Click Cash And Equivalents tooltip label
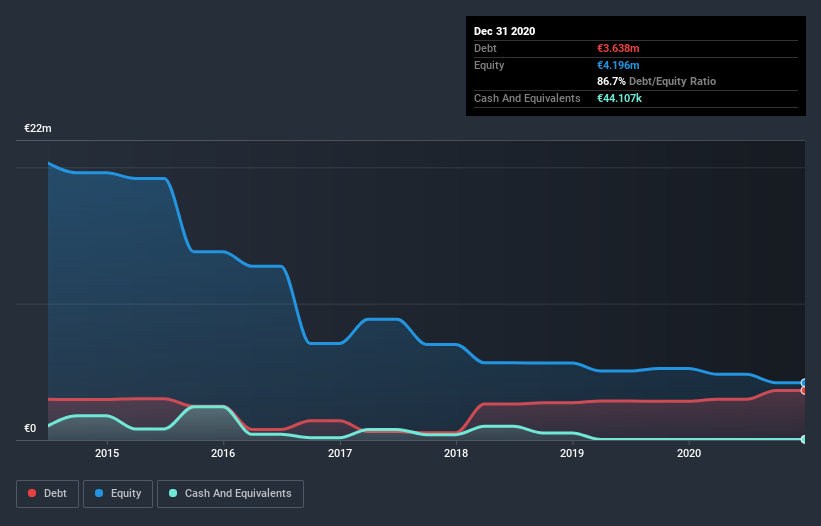Viewport: 821px width, 526px height. coord(527,98)
